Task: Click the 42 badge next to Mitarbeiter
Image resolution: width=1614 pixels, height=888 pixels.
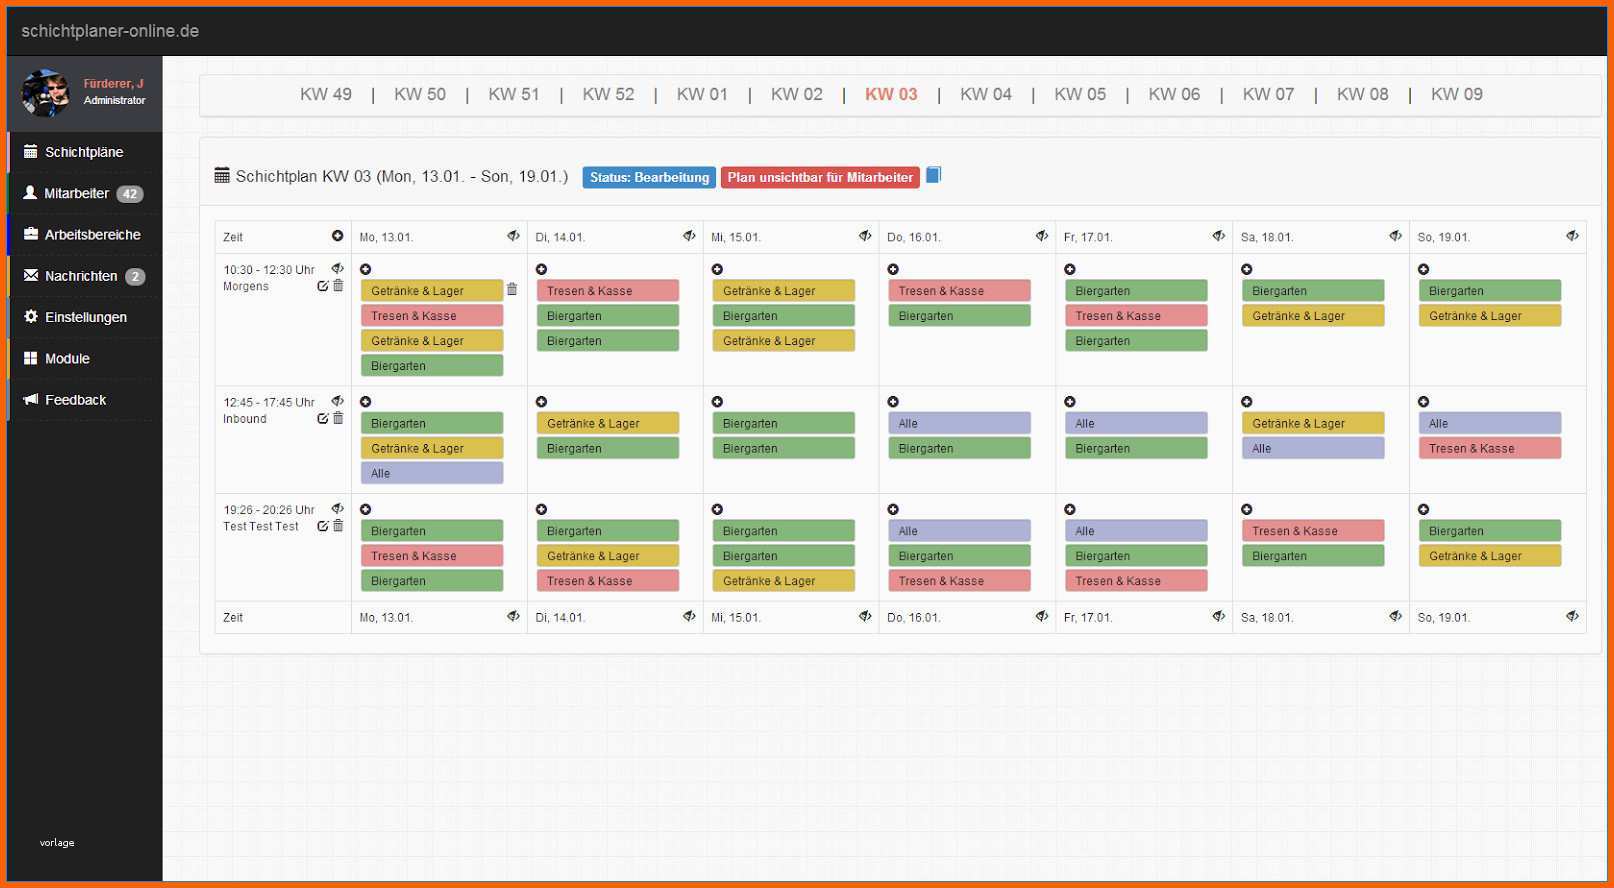Action: click(x=130, y=194)
